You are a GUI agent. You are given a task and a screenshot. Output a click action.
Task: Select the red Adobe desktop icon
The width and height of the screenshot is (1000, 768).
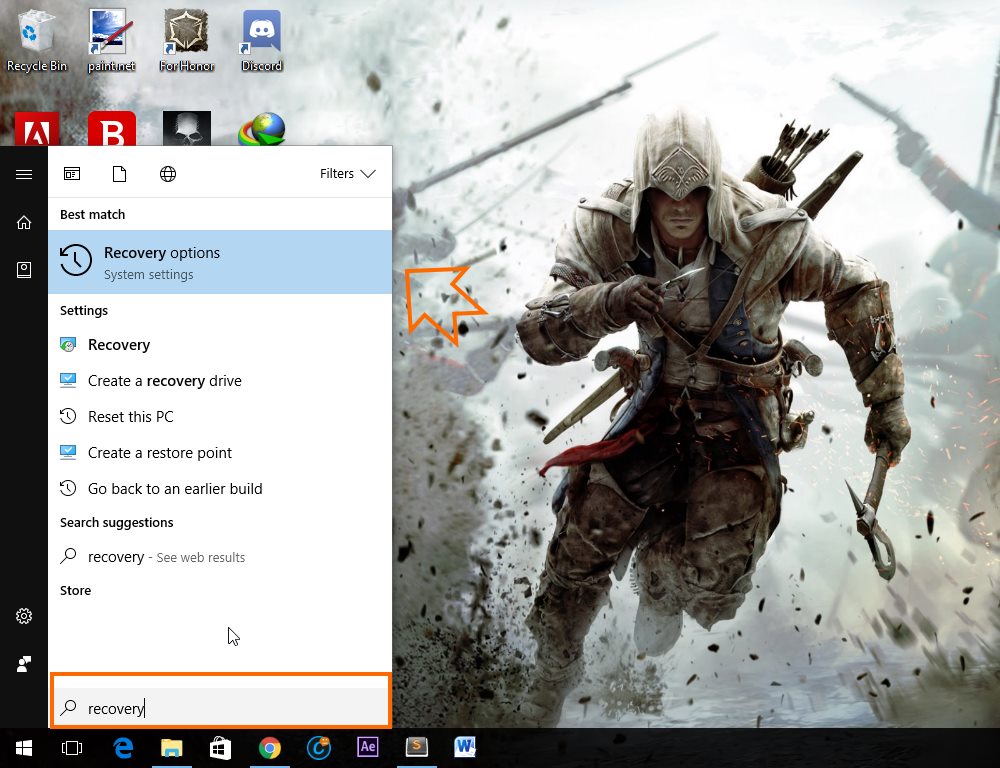click(x=36, y=129)
